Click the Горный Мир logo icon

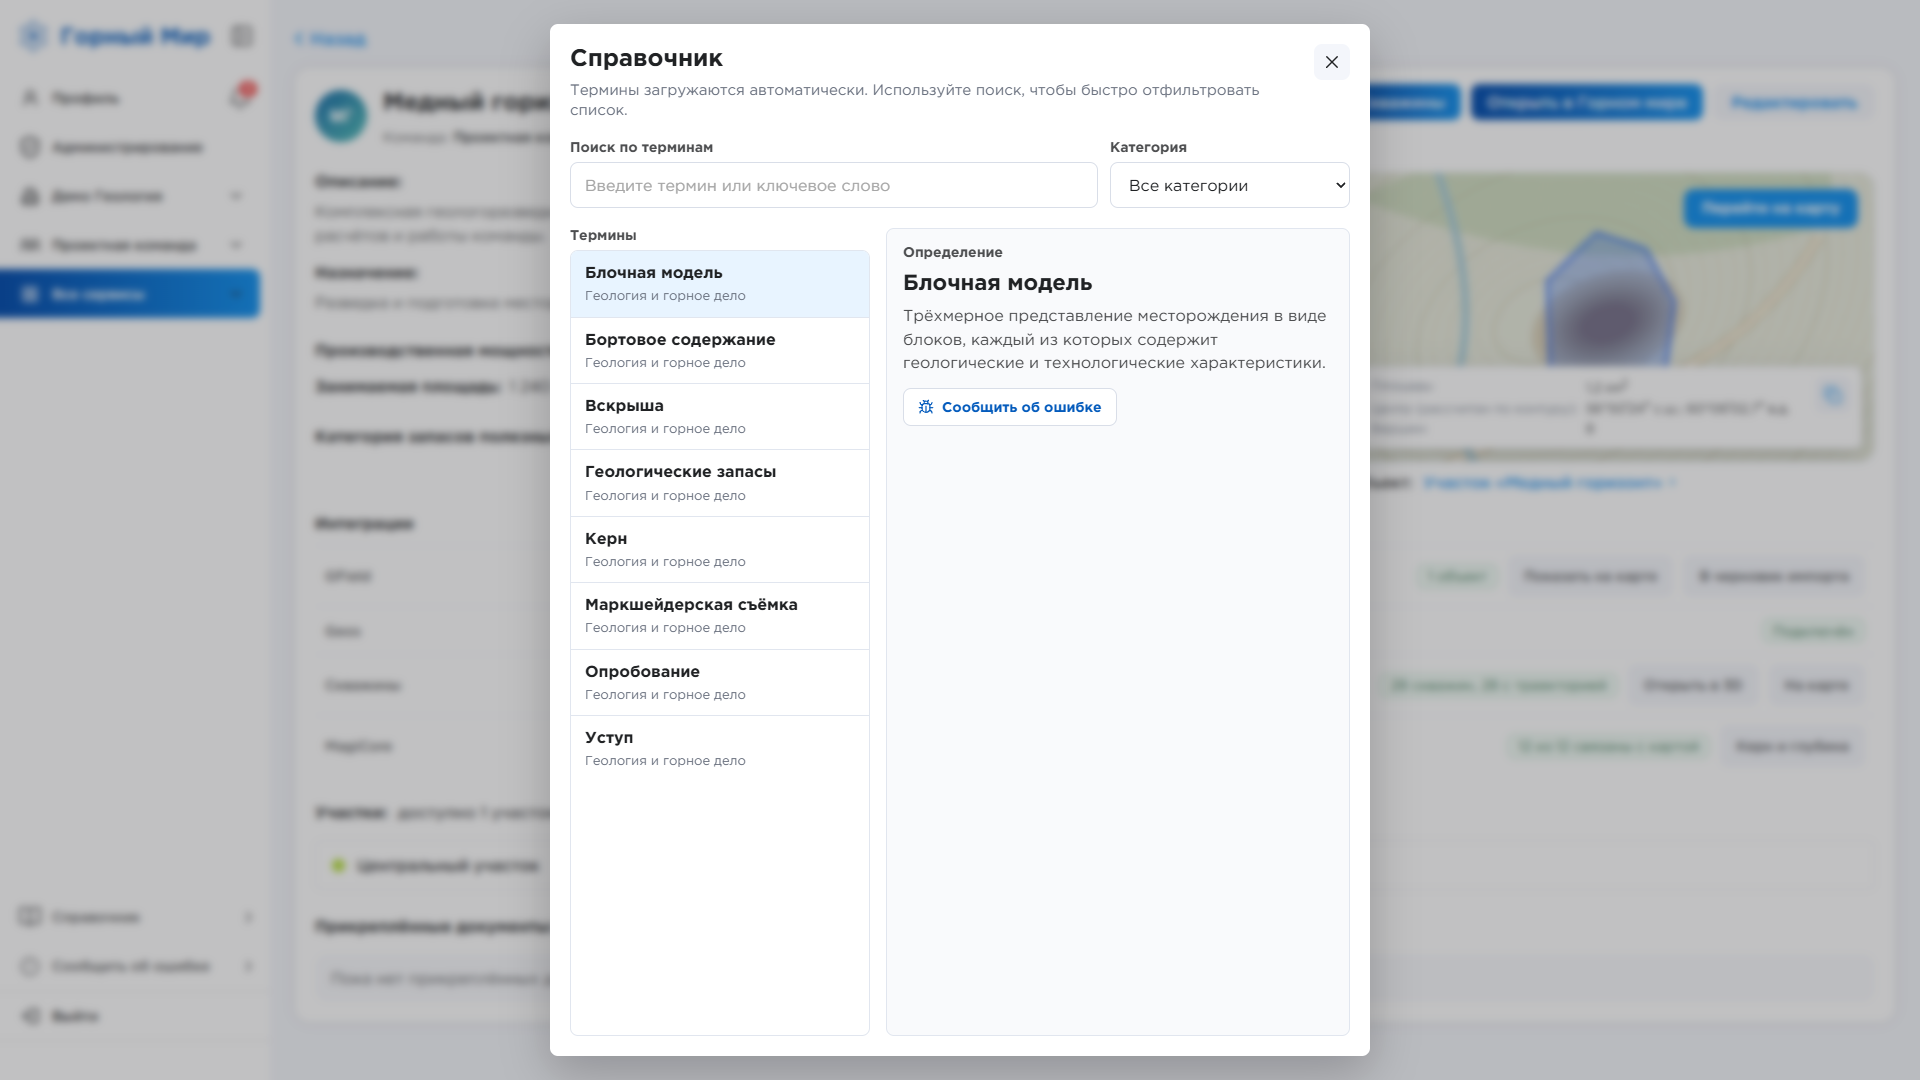tap(33, 37)
